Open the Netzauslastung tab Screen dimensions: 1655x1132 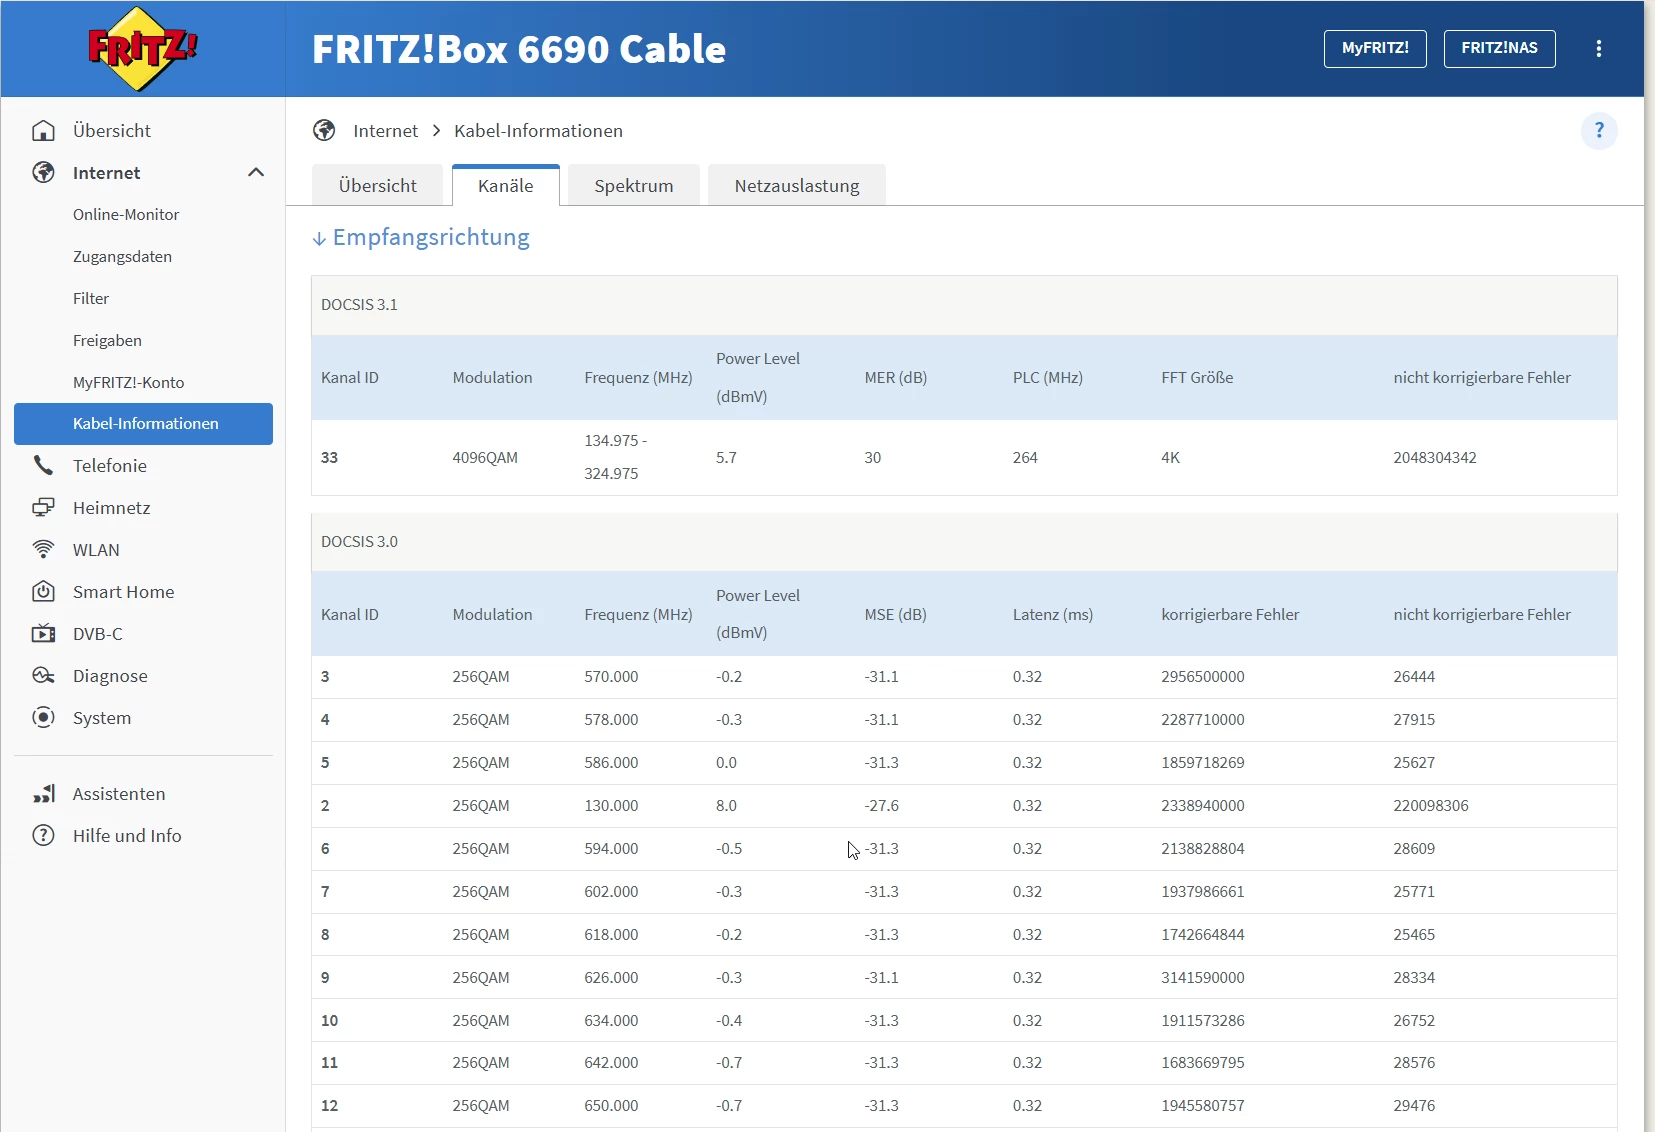coord(797,185)
